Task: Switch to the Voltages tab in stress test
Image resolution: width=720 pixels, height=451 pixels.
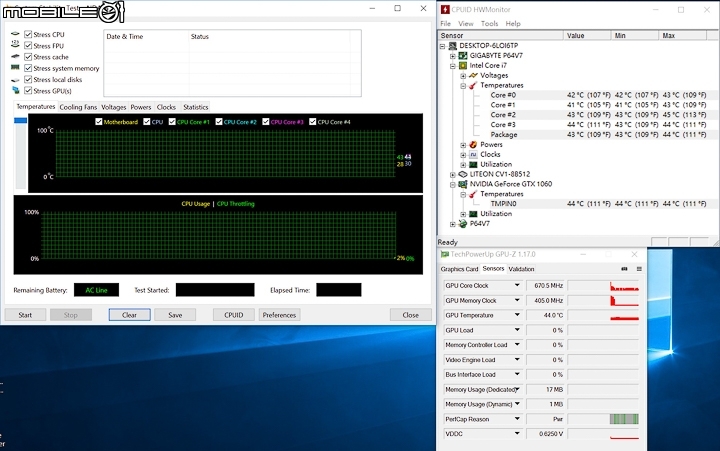Action: point(113,107)
